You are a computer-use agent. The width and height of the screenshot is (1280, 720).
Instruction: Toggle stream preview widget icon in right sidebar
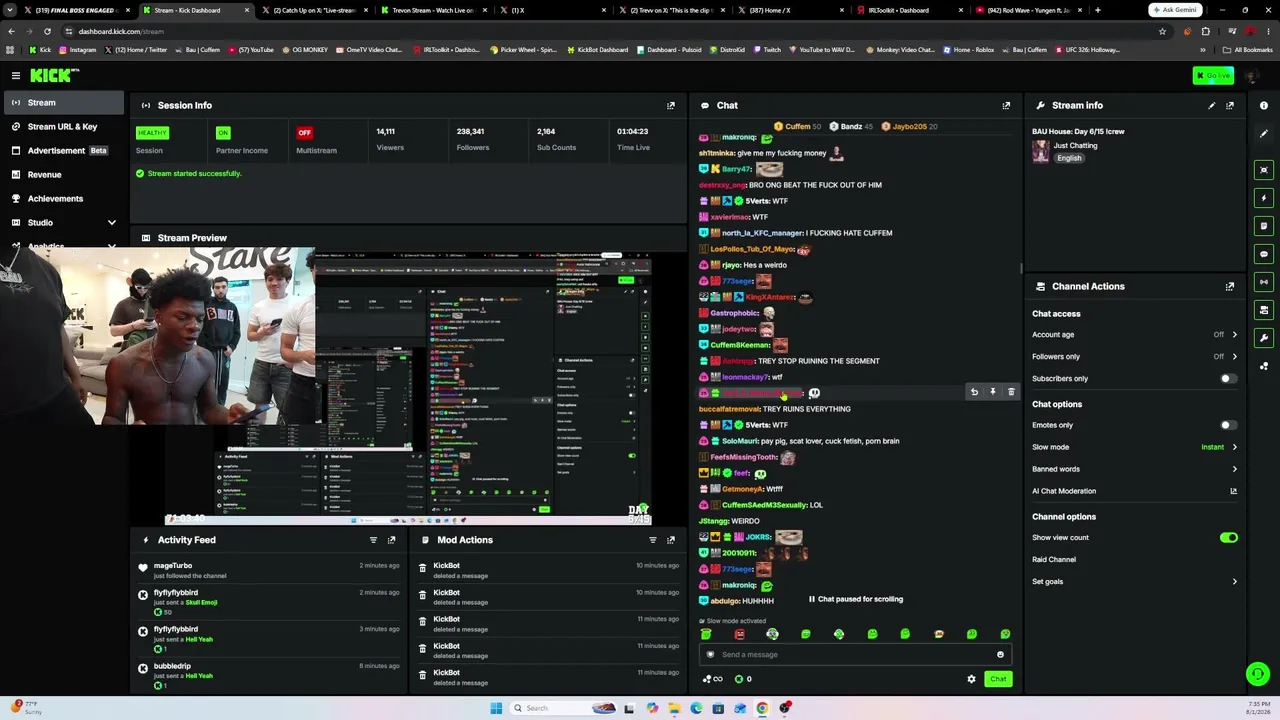[x=1264, y=170]
